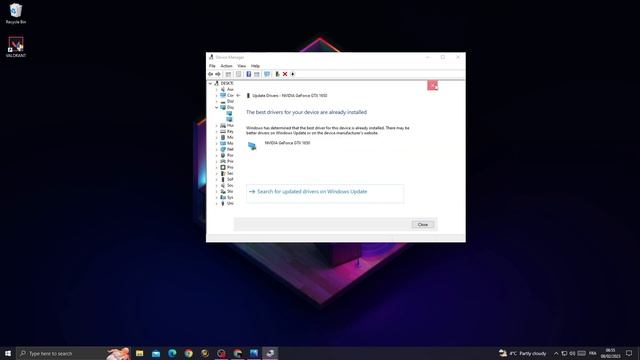This screenshot has width=640, height=360.
Task: Expand the Universal Serial Bus category
Action: point(217,203)
